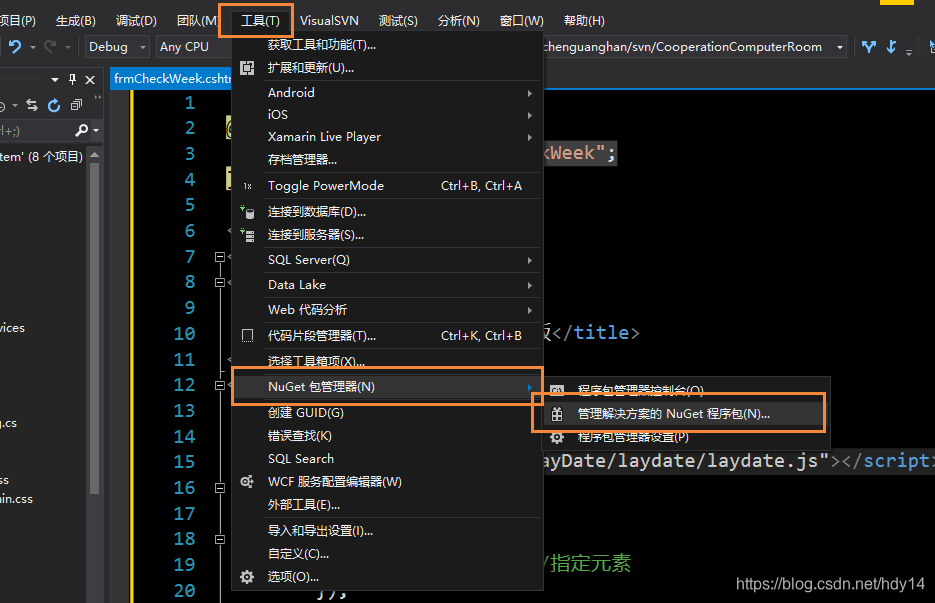Click the Extensions and Updates icon
This screenshot has height=603, width=935.
(247, 68)
